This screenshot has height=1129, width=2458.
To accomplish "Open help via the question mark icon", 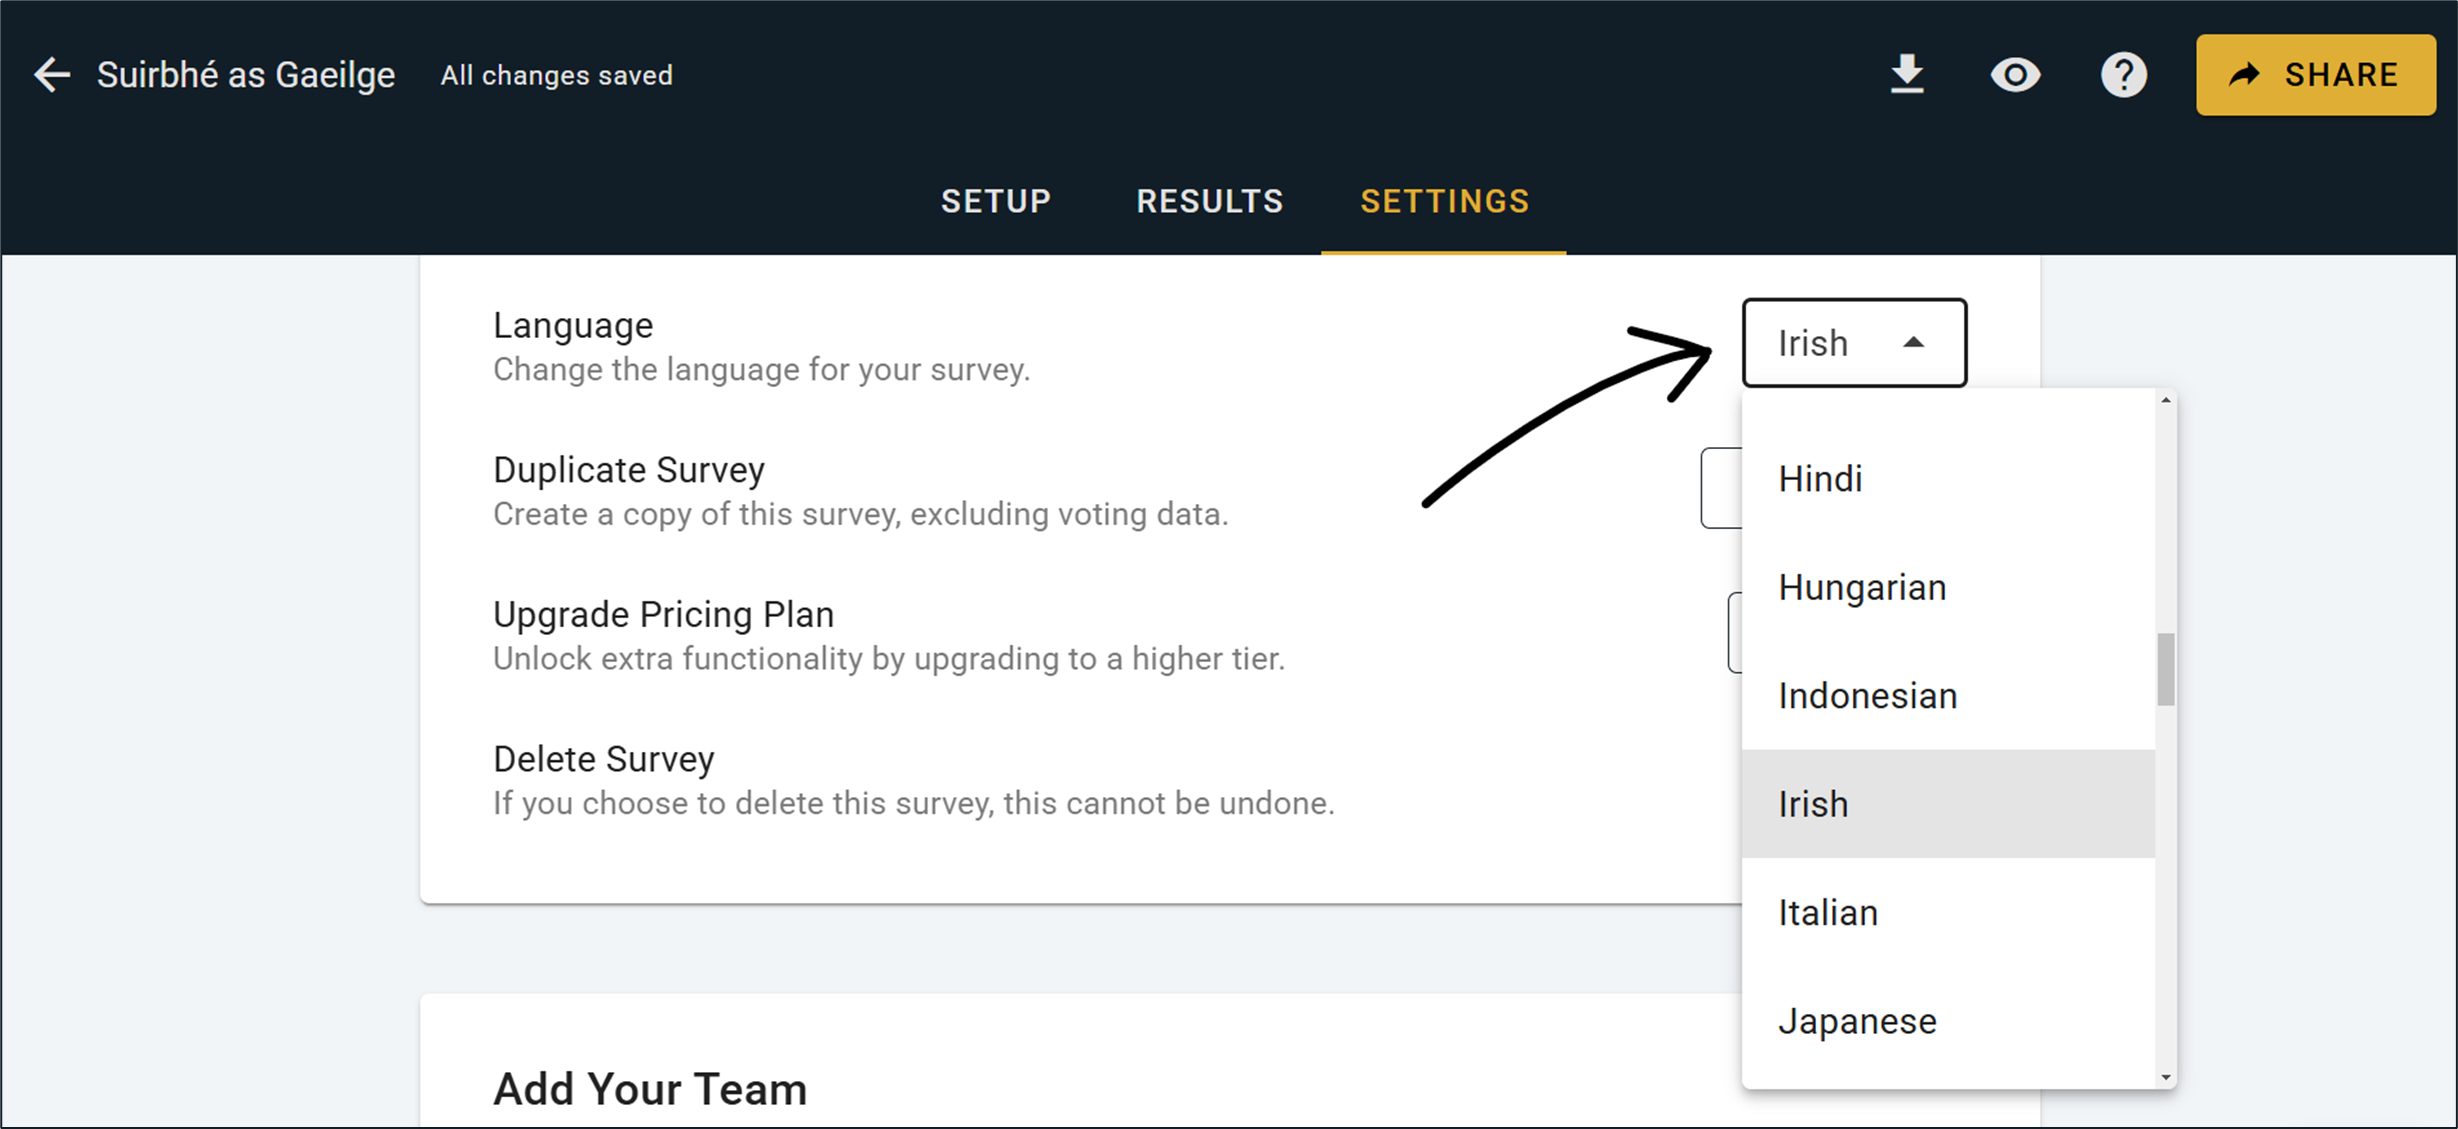I will pos(2123,75).
